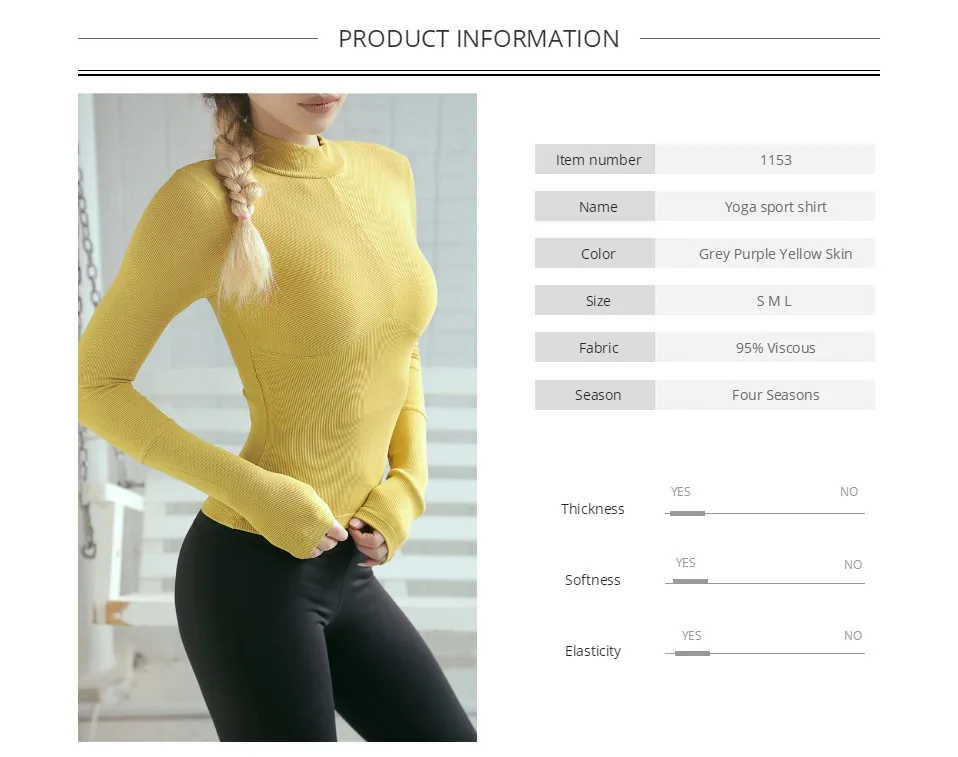This screenshot has height=757, width=958.
Task: Click the YES label above Softness slider
Action: coord(686,563)
